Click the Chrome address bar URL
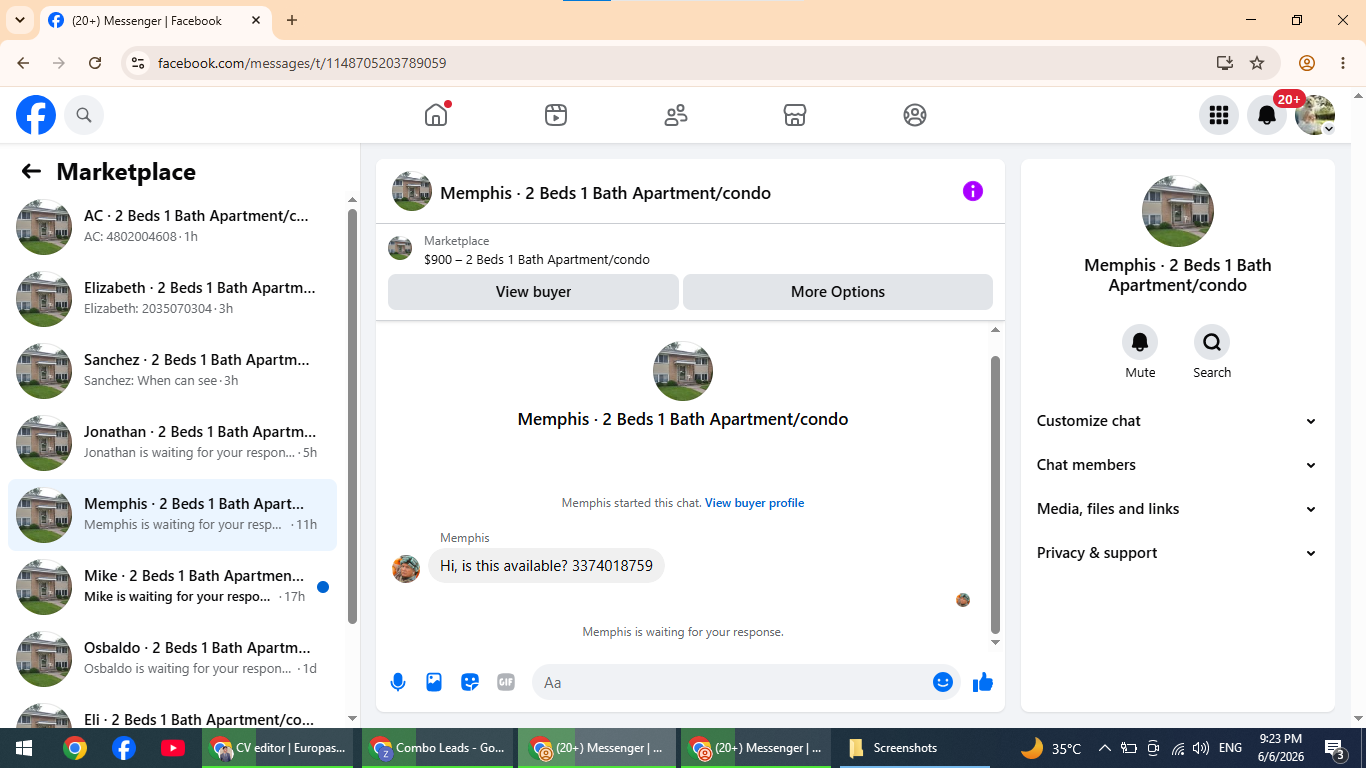This screenshot has width=1366, height=768. pyautogui.click(x=302, y=63)
